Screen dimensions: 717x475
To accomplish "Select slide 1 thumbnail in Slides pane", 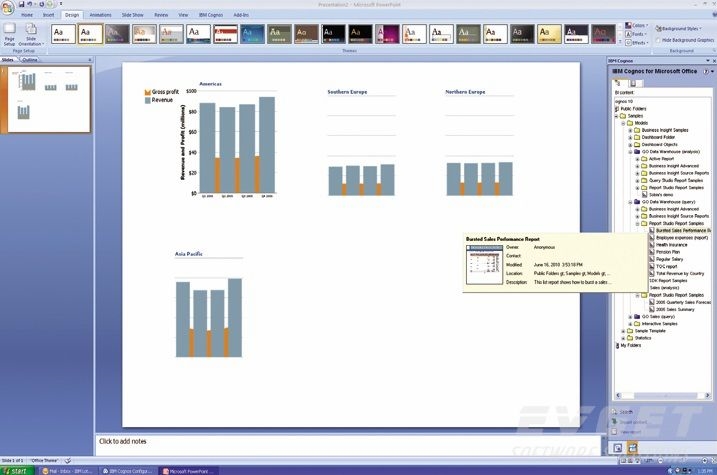I will 49,99.
